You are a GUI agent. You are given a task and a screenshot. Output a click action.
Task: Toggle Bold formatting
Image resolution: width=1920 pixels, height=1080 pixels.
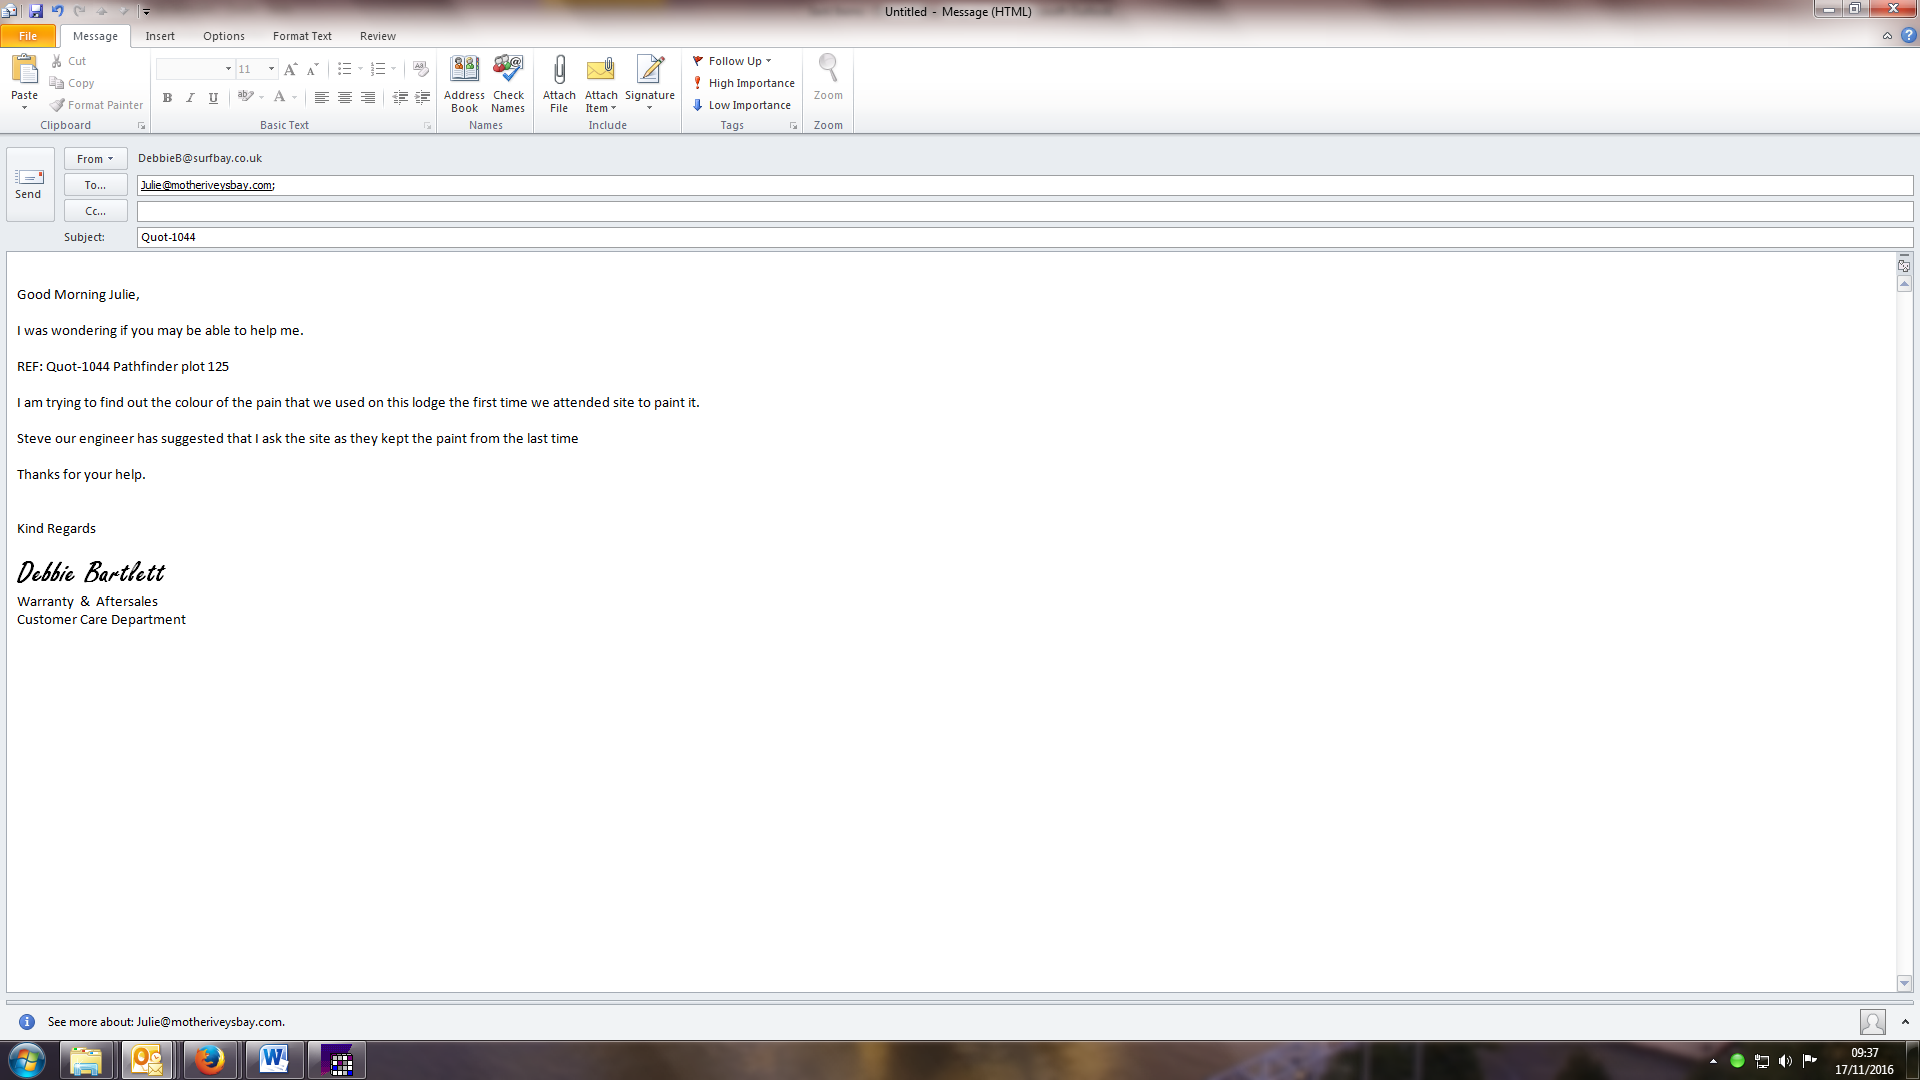(x=167, y=98)
